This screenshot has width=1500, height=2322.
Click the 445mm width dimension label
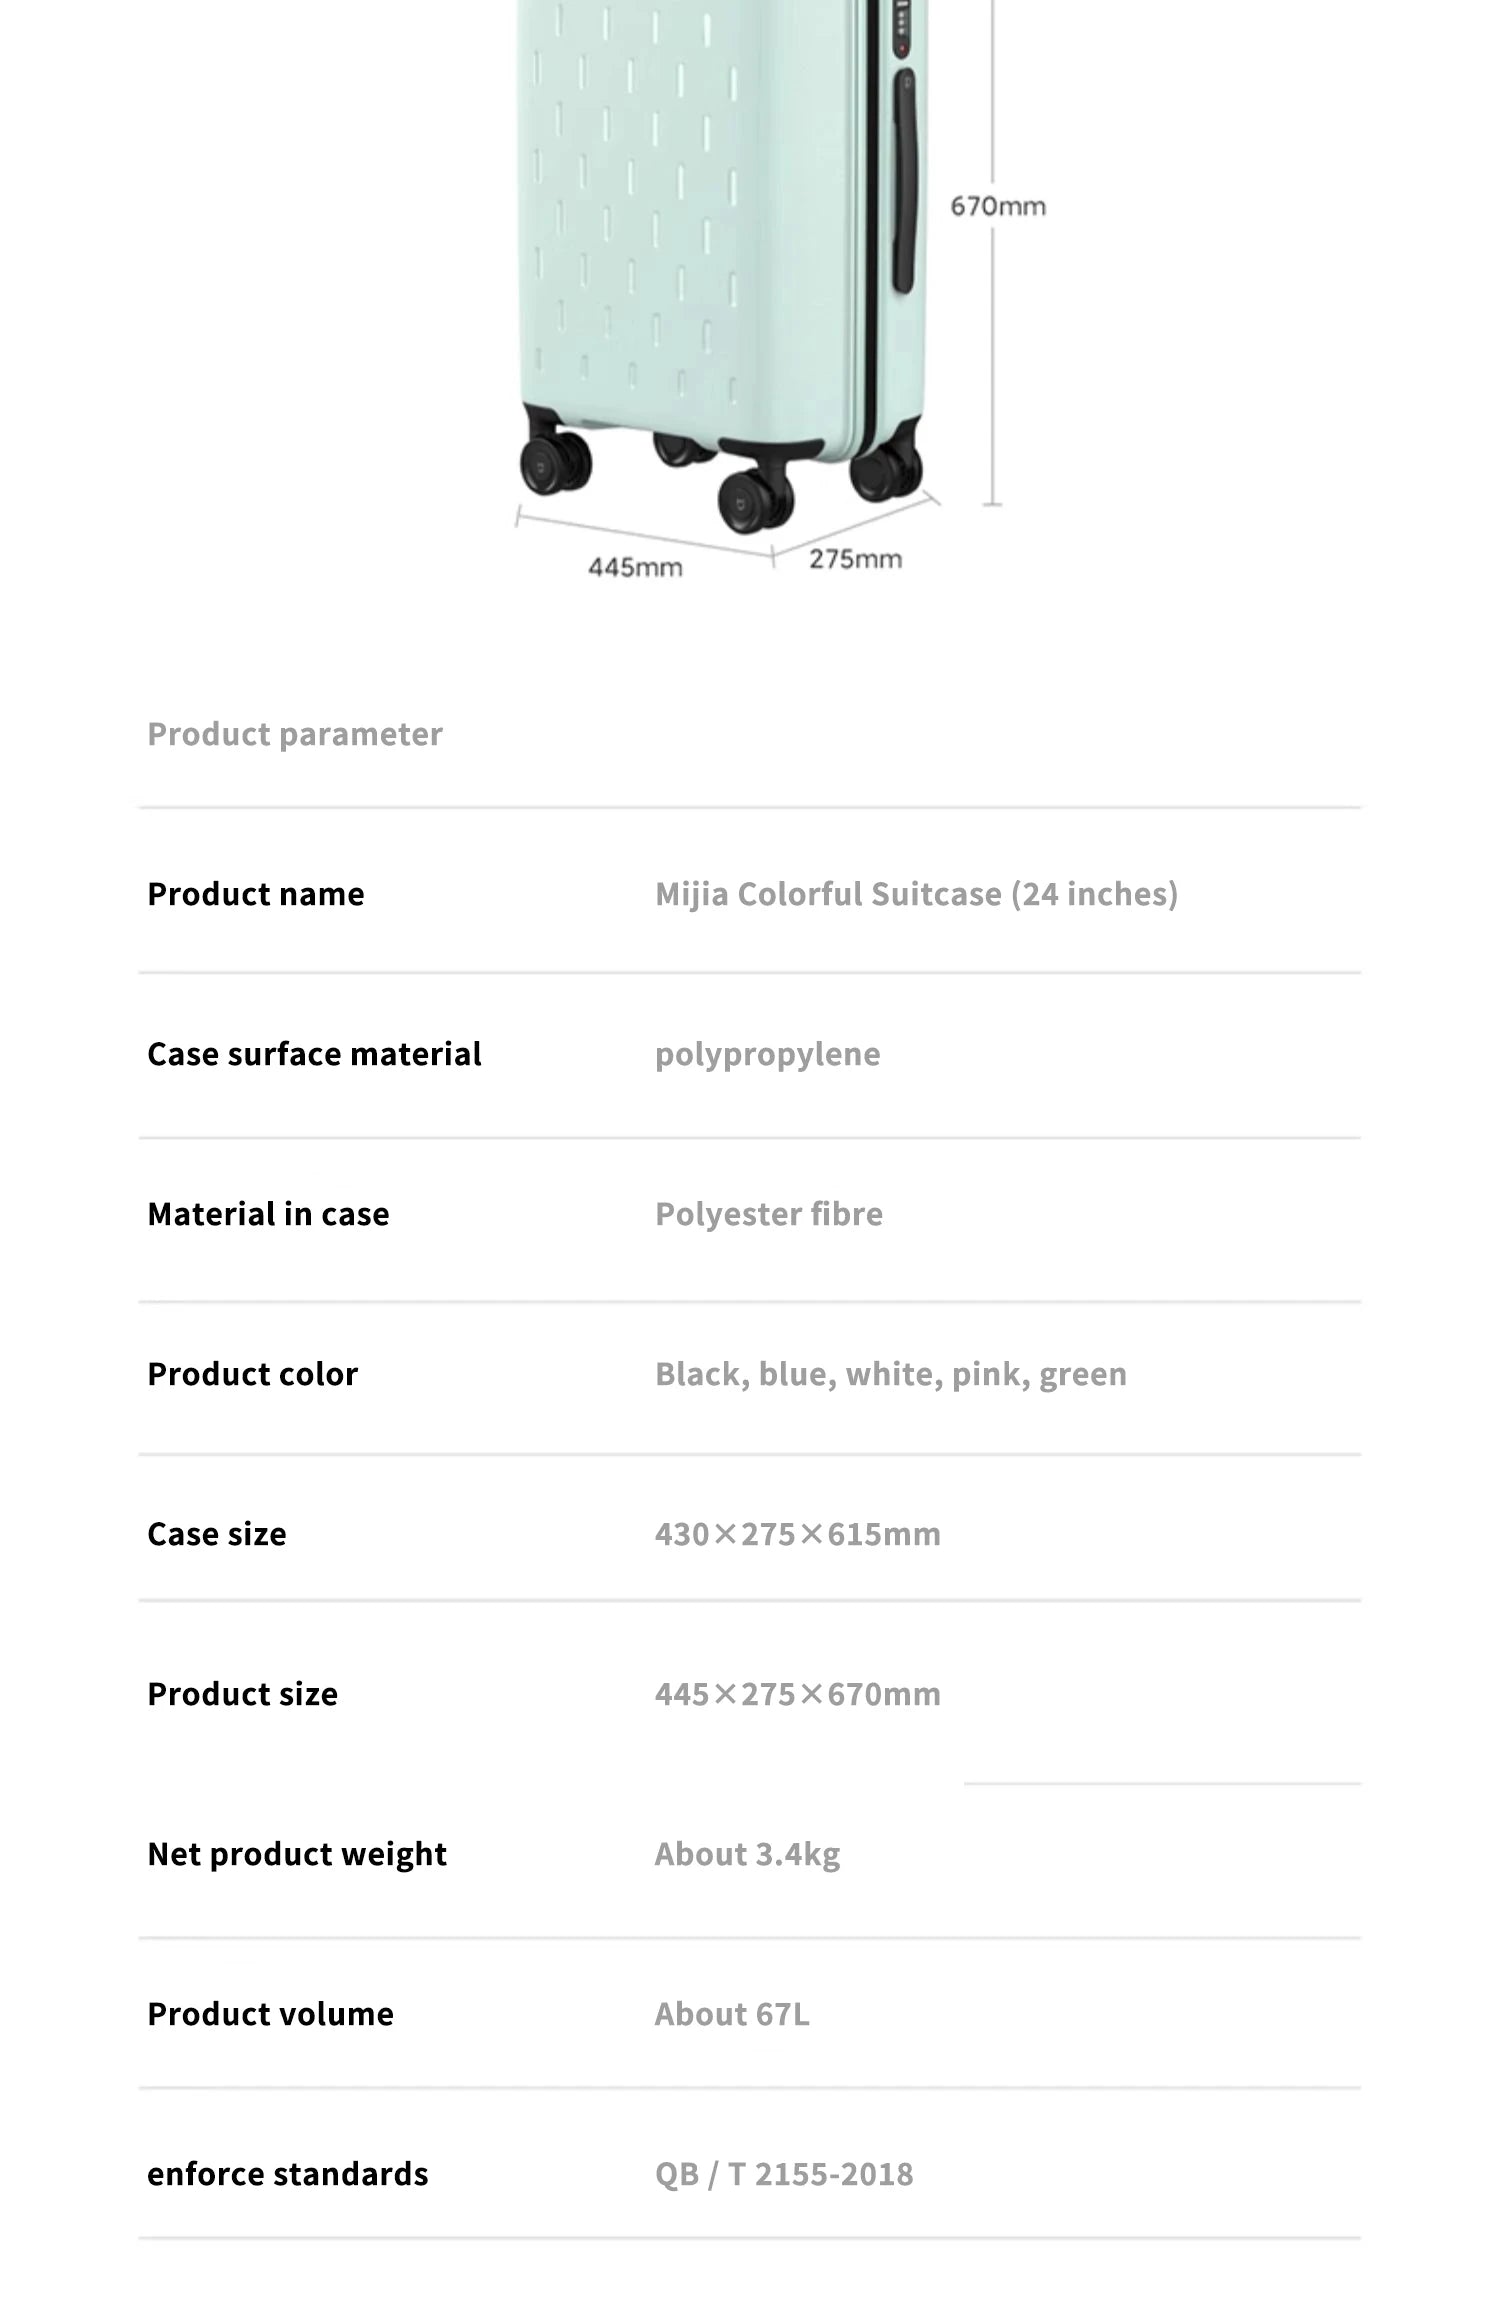(635, 567)
